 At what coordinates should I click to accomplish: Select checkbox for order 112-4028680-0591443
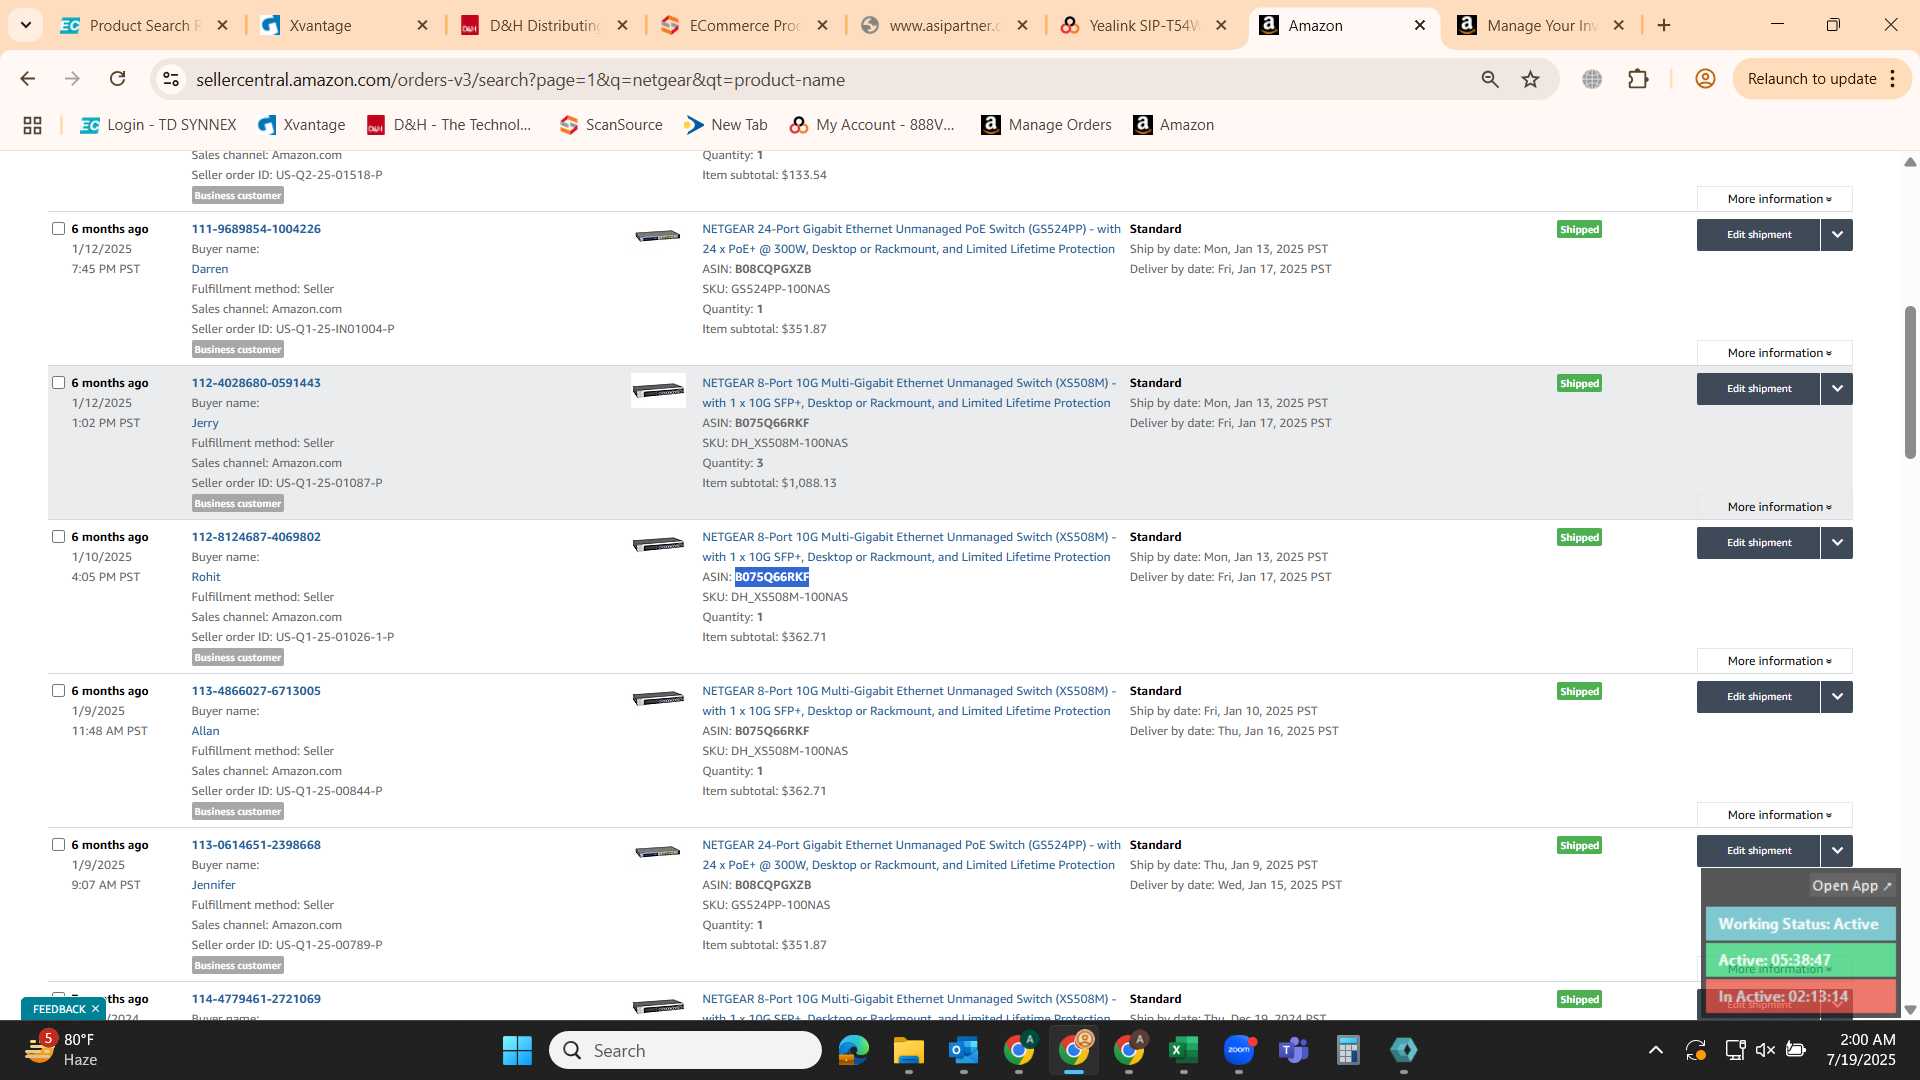(58, 382)
